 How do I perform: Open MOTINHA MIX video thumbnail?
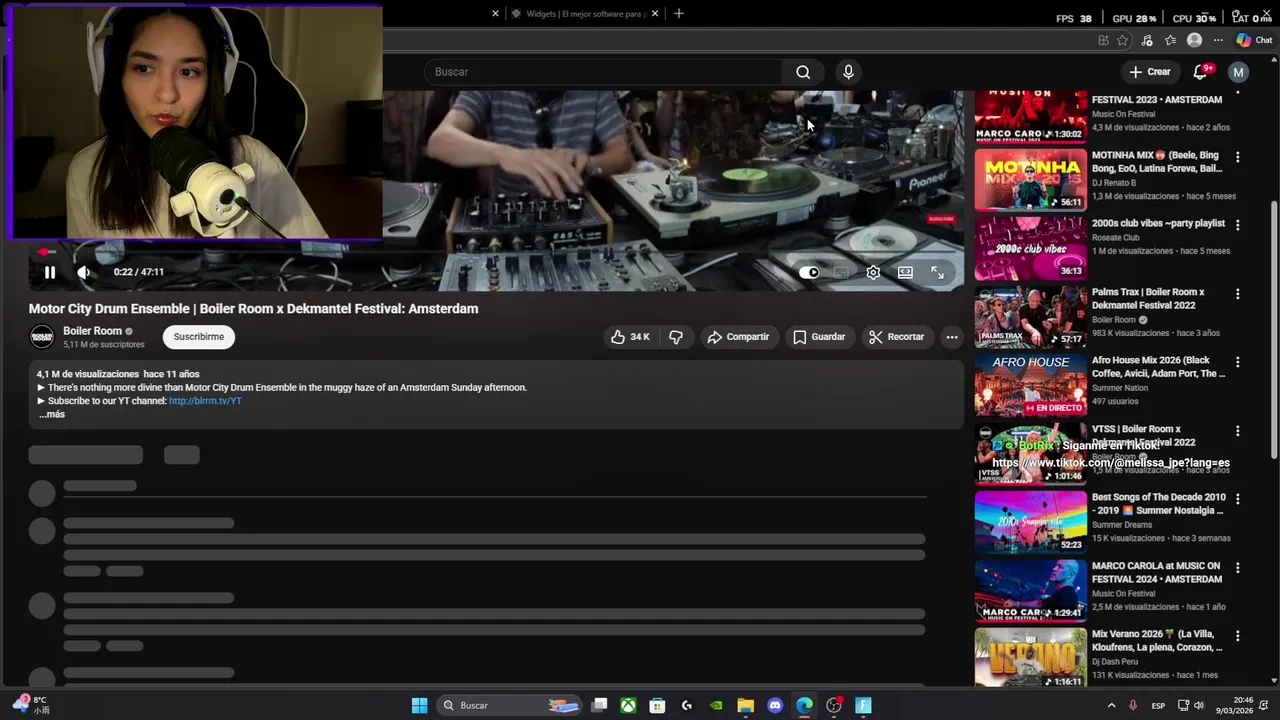tap(1030, 180)
